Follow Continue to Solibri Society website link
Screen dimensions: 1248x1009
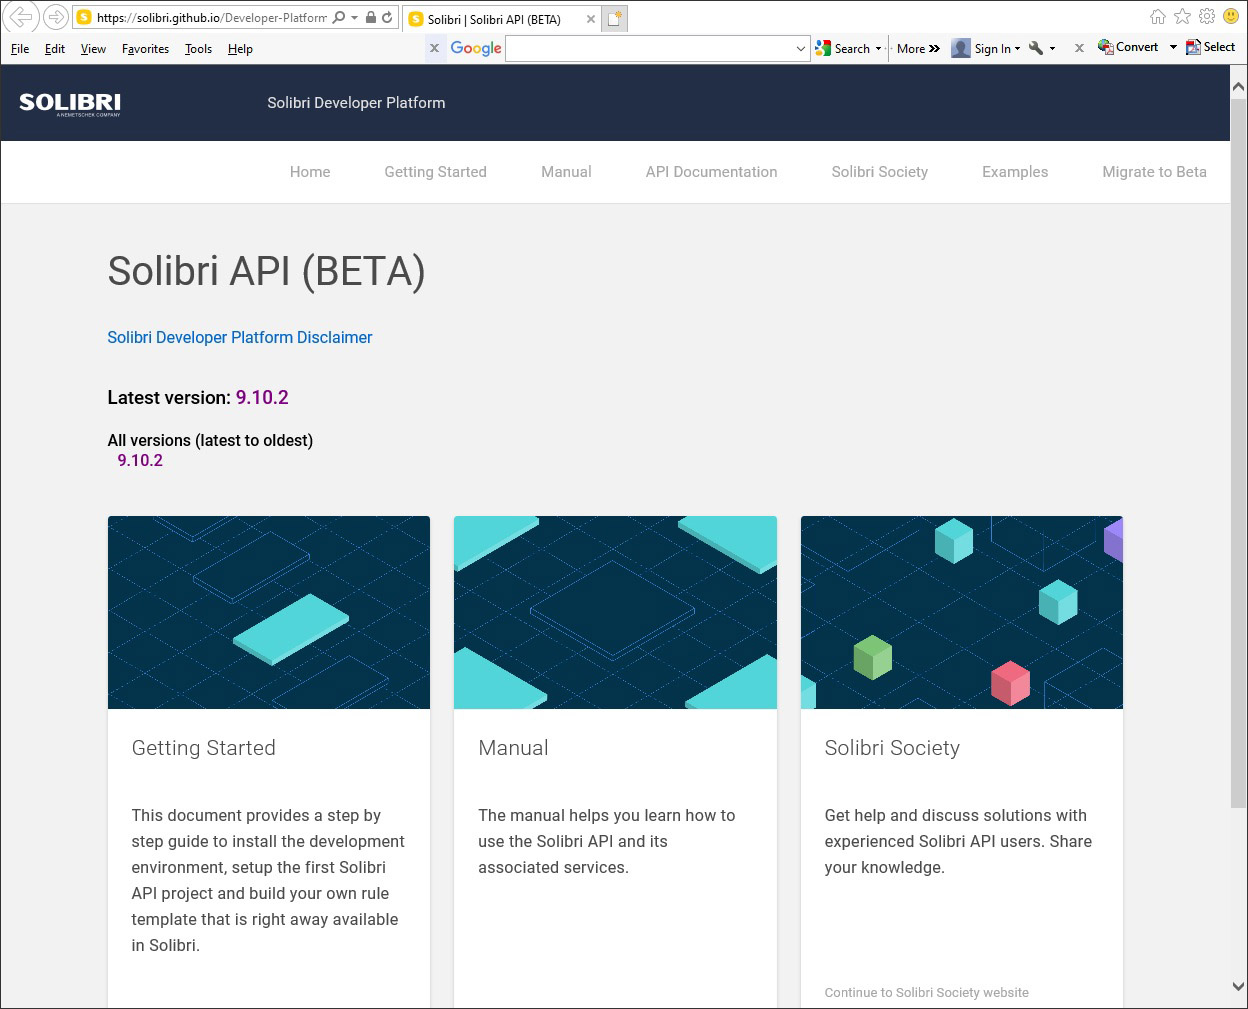pyautogui.click(x=927, y=993)
